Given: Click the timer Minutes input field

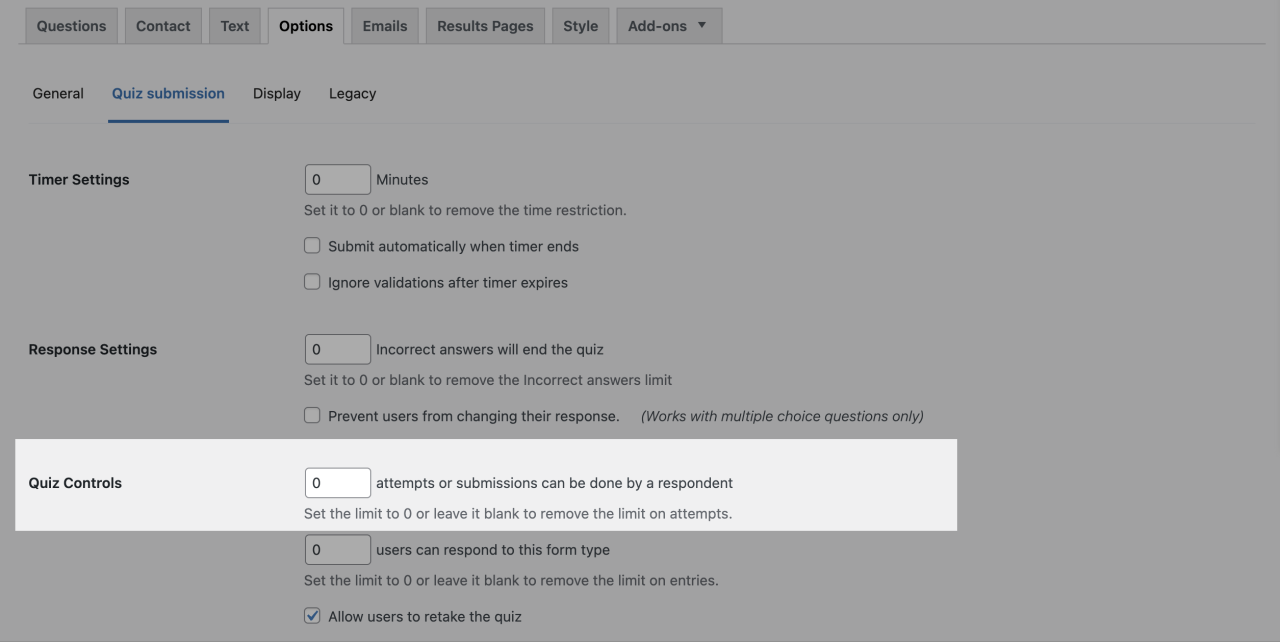Looking at the screenshot, I should pos(337,179).
